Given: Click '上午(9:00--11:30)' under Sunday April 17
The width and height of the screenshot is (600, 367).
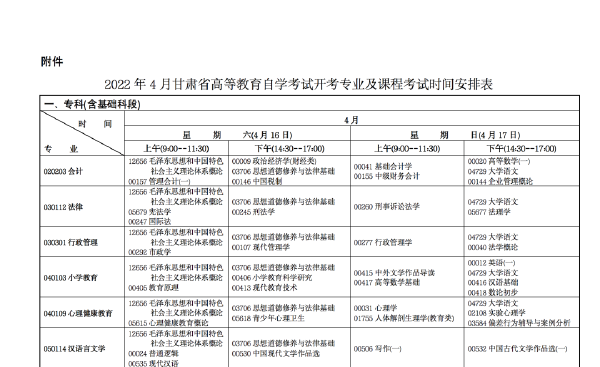Looking at the screenshot, I should [407, 148].
